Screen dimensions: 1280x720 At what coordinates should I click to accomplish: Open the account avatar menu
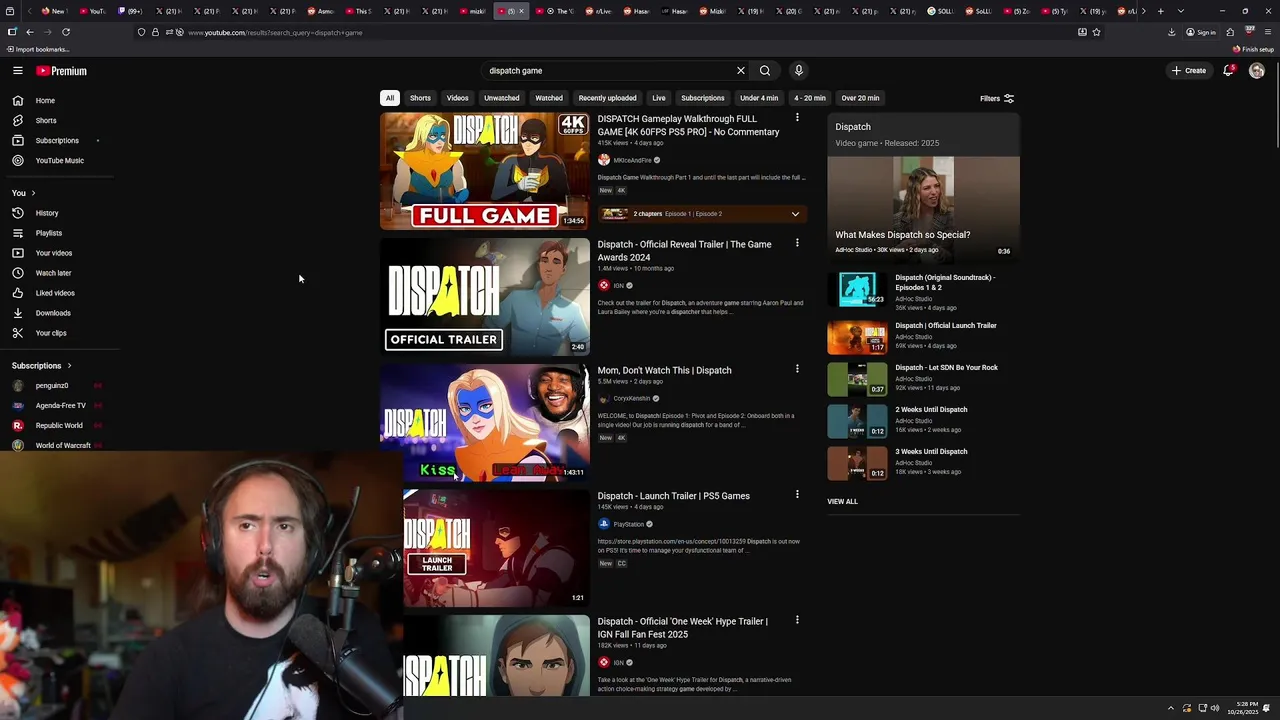tap(1257, 71)
